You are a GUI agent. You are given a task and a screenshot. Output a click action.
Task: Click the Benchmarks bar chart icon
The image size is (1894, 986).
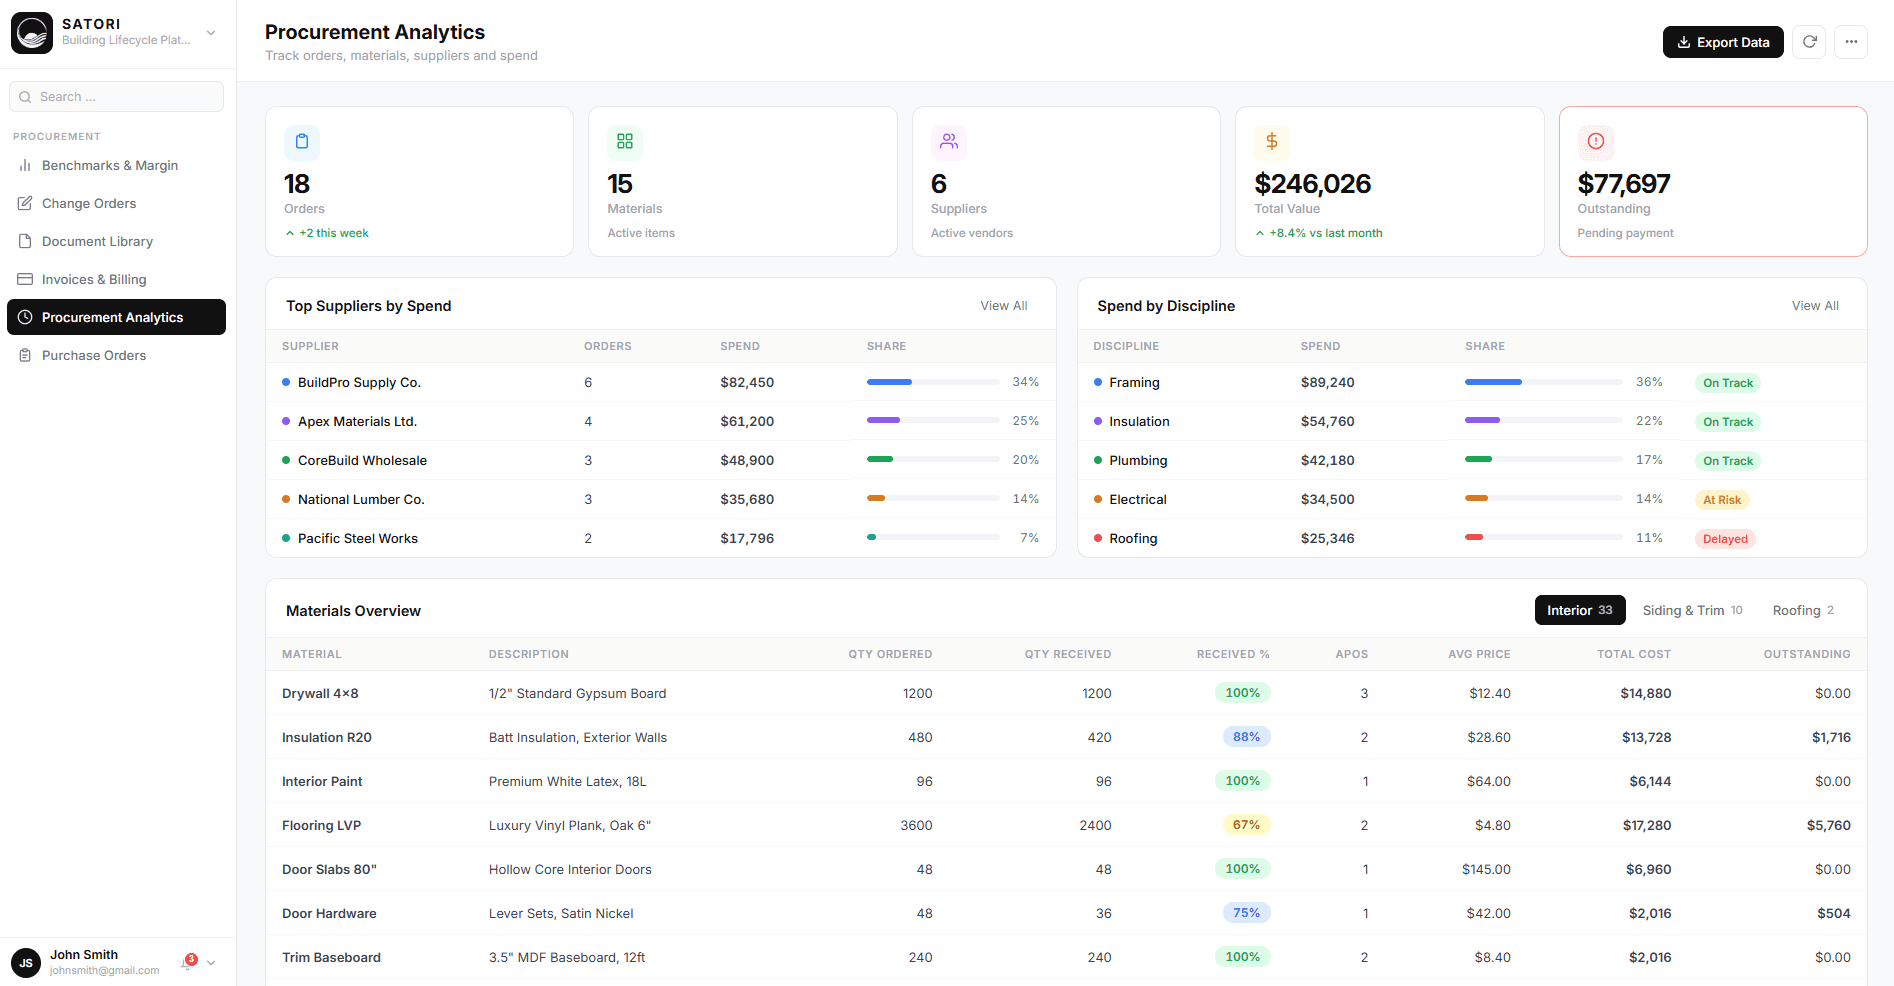(x=25, y=165)
